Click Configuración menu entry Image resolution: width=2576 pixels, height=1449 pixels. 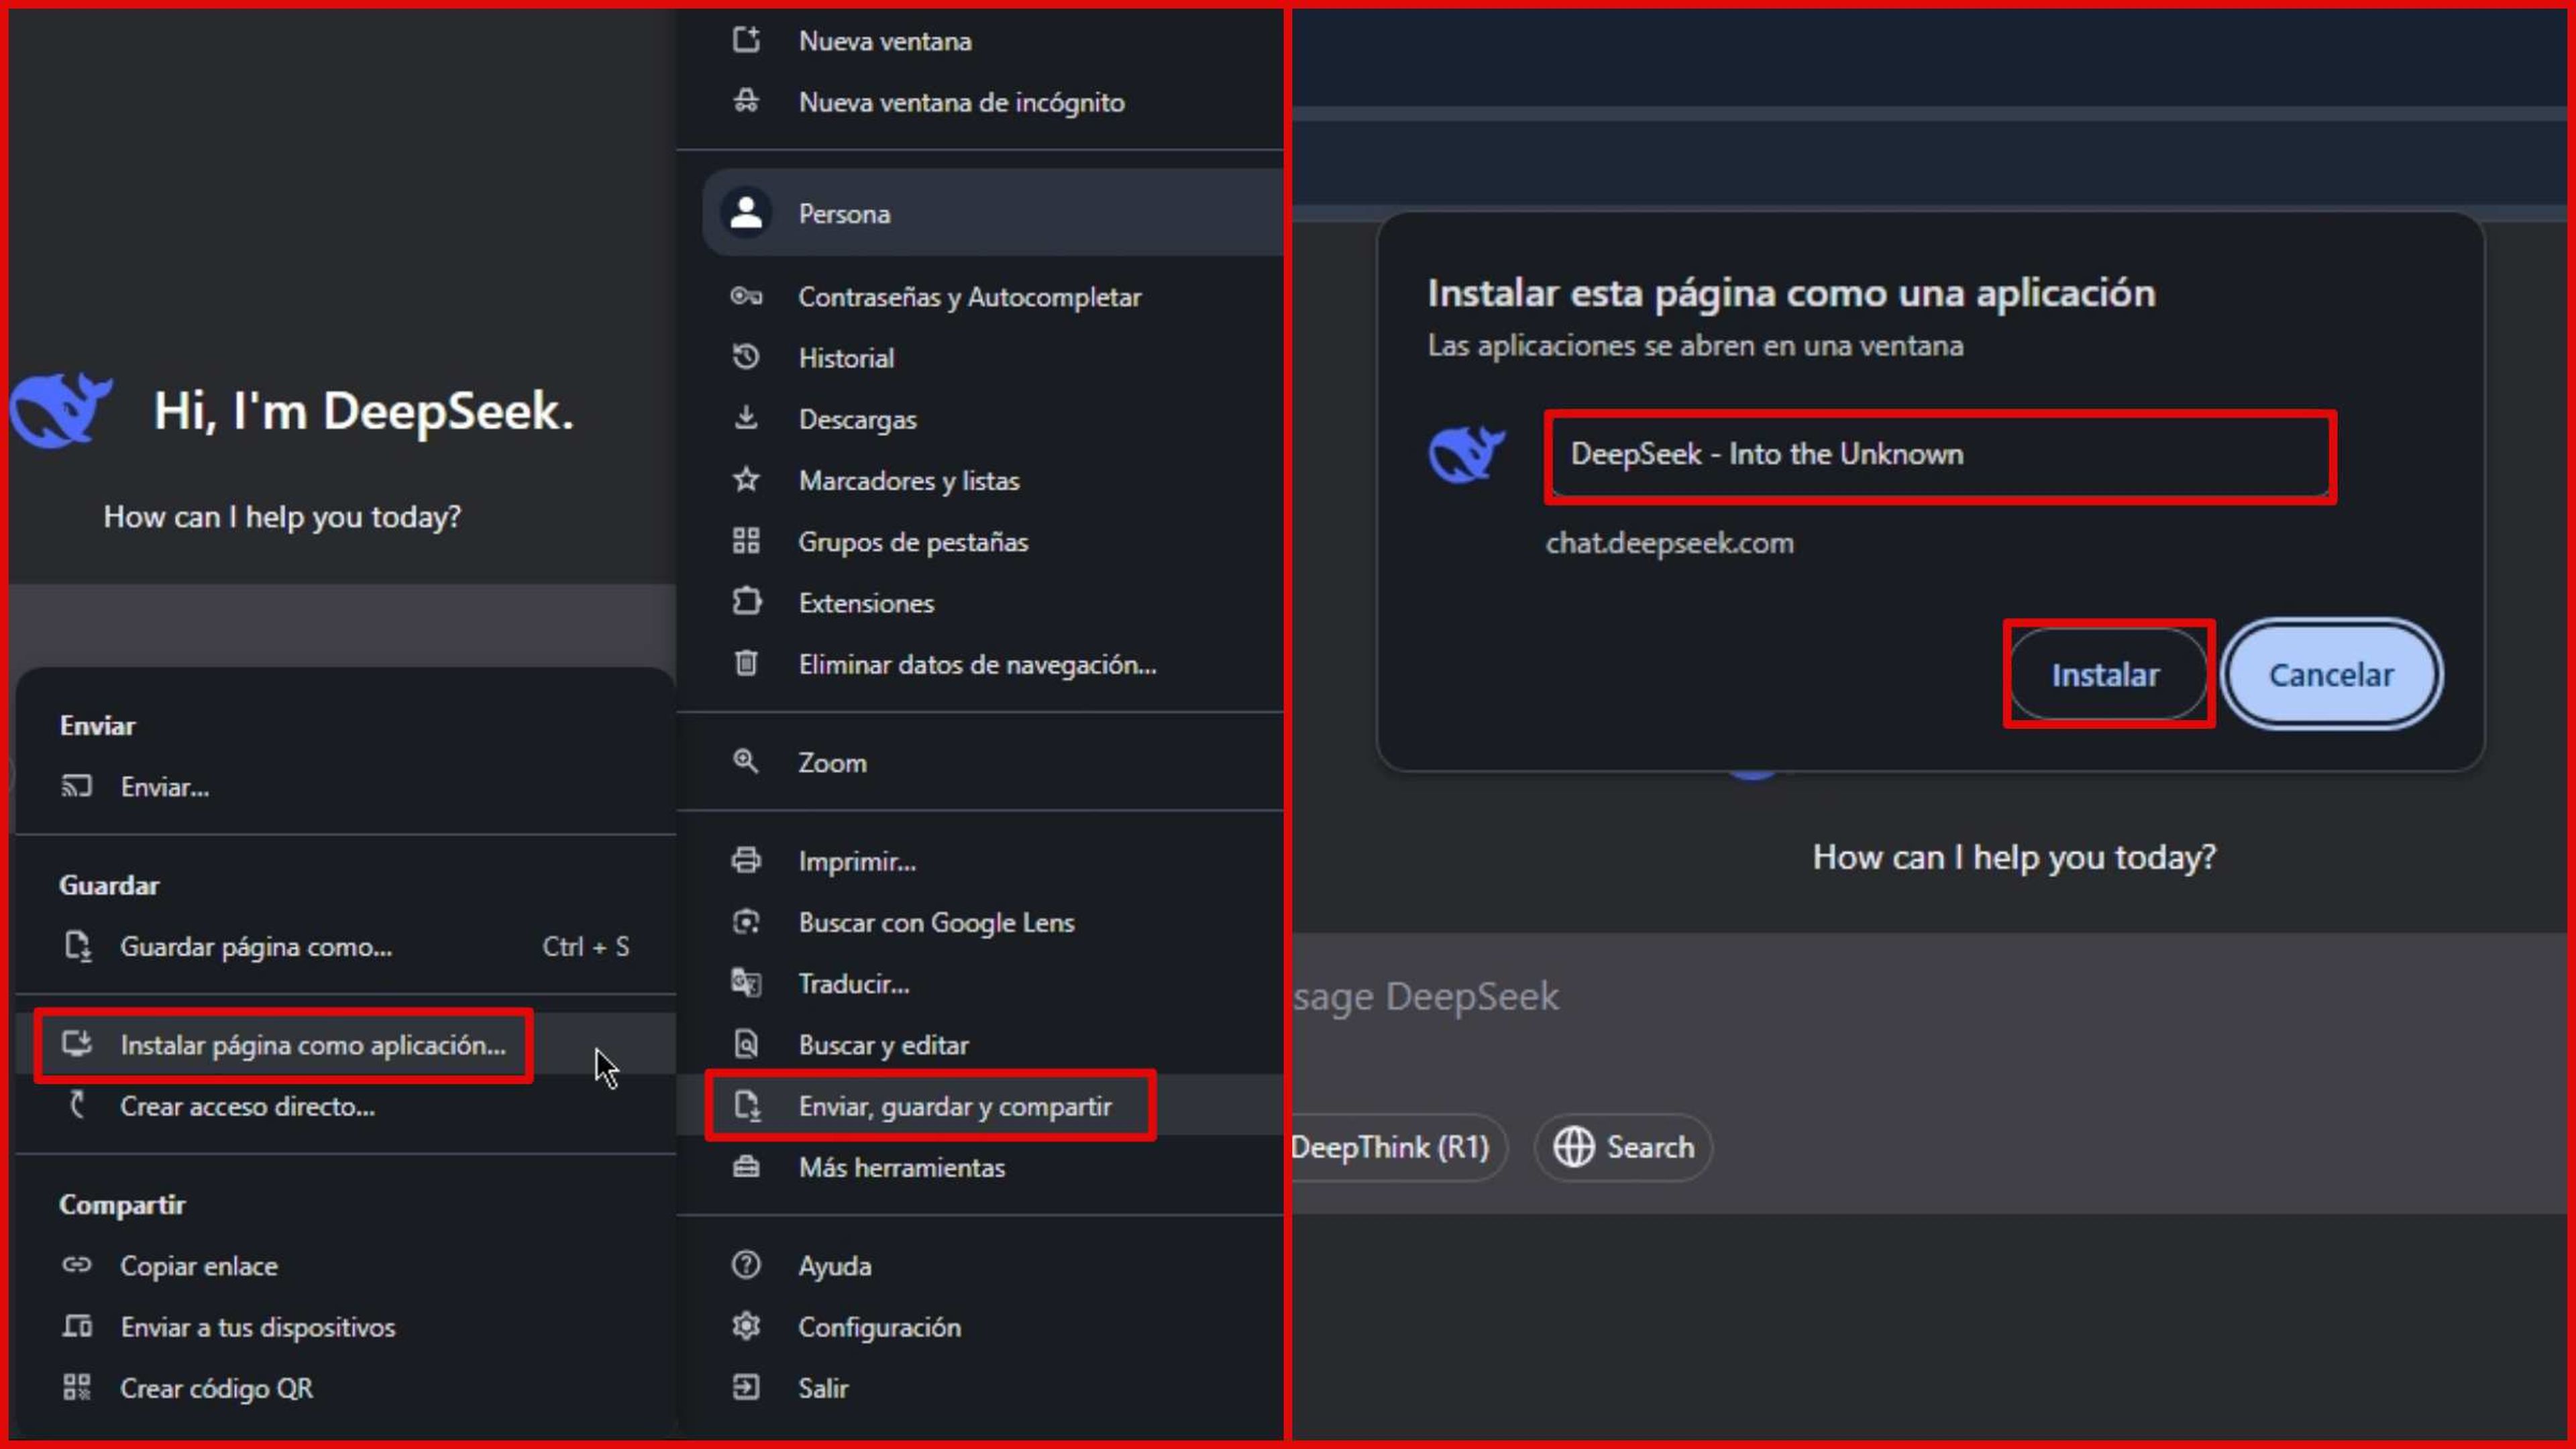click(x=980, y=1326)
